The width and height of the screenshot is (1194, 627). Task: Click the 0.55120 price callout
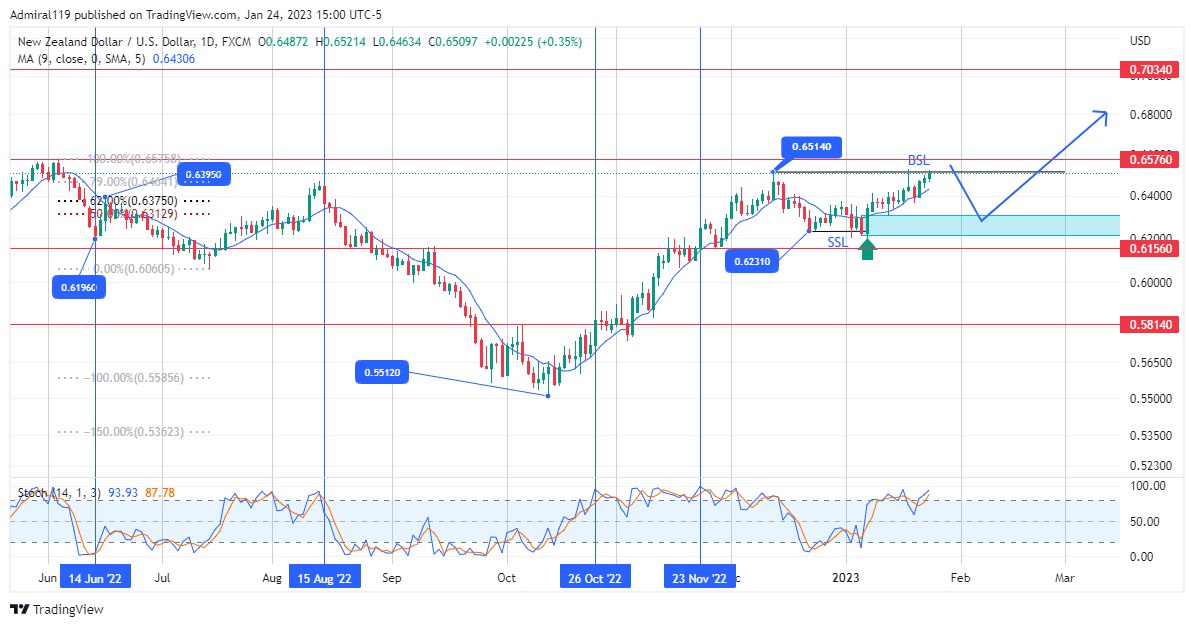(x=382, y=373)
